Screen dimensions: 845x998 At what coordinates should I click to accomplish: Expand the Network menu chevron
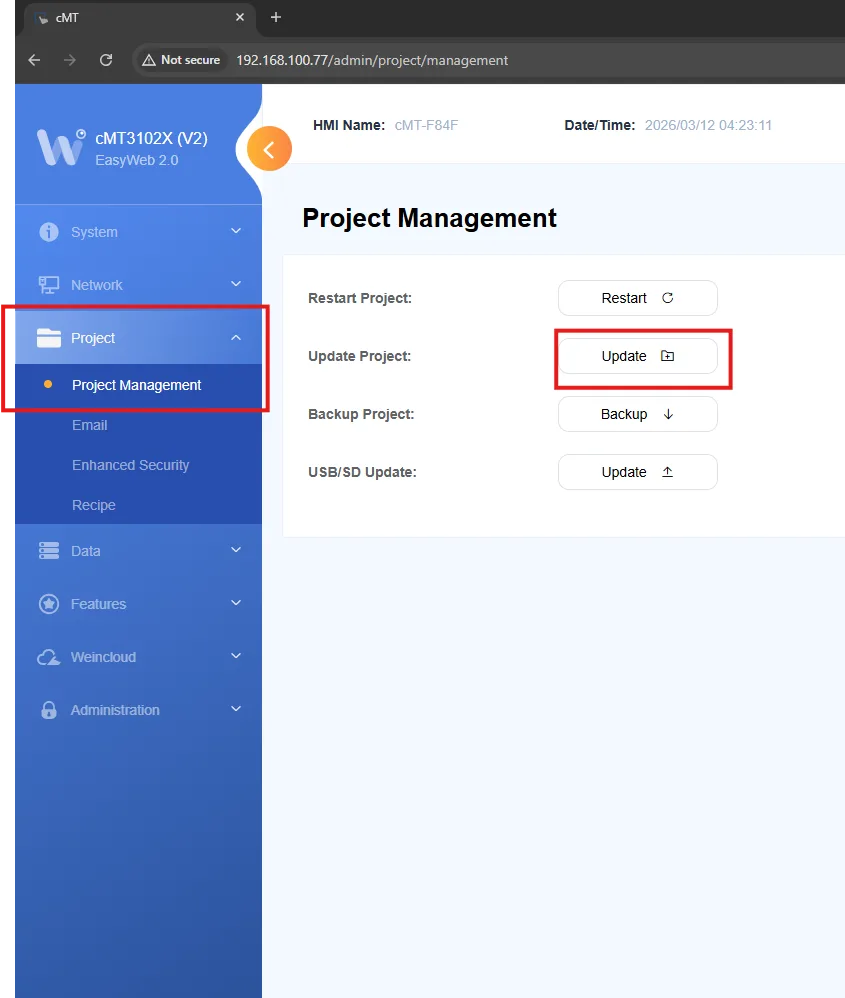236,283
